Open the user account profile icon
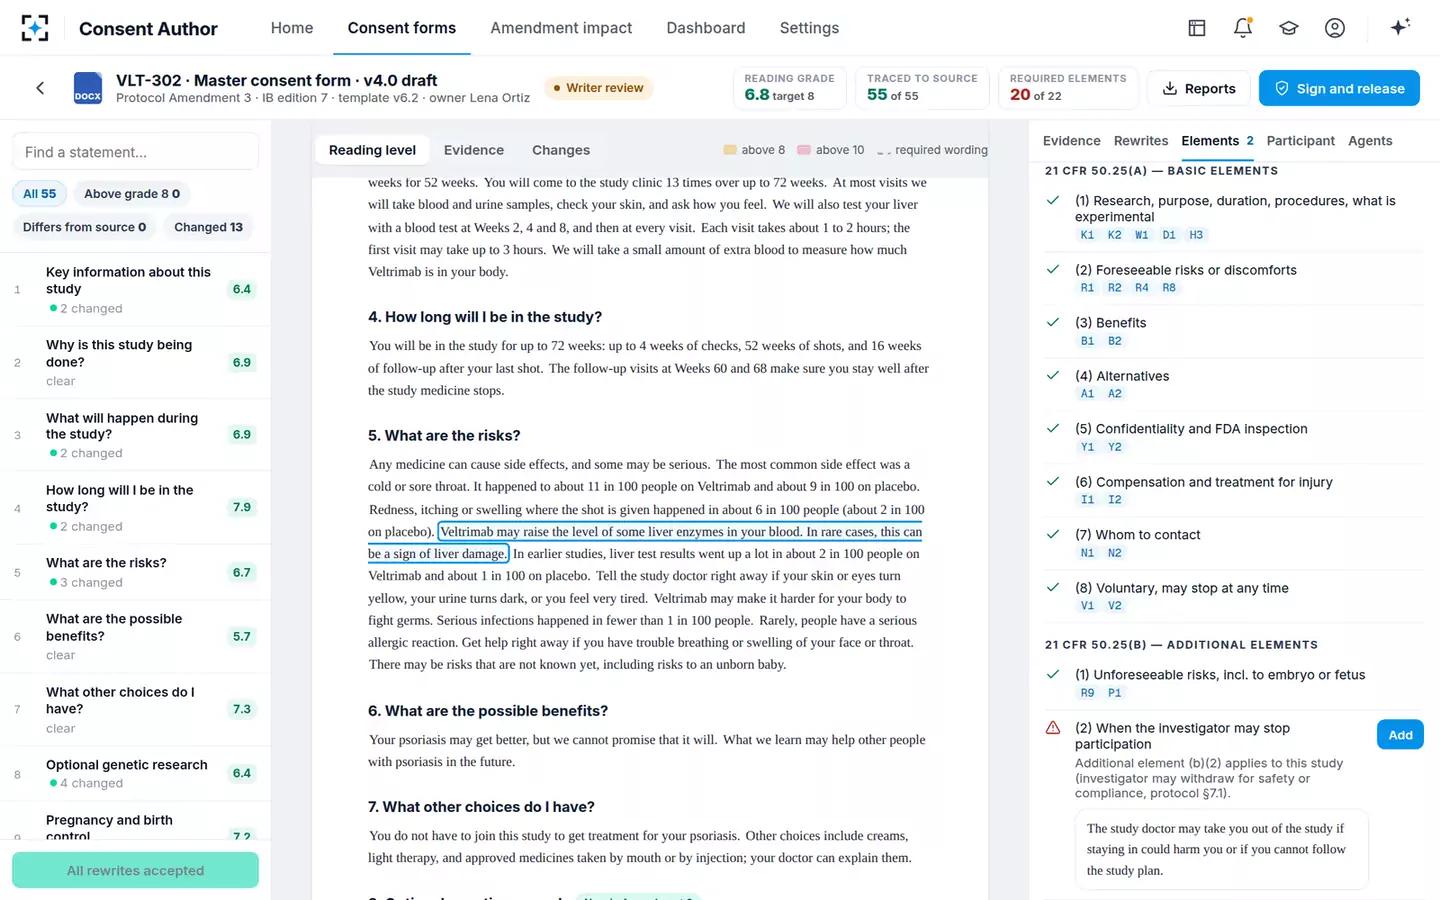Screen dimensions: 1440x900 pyautogui.click(x=1335, y=28)
